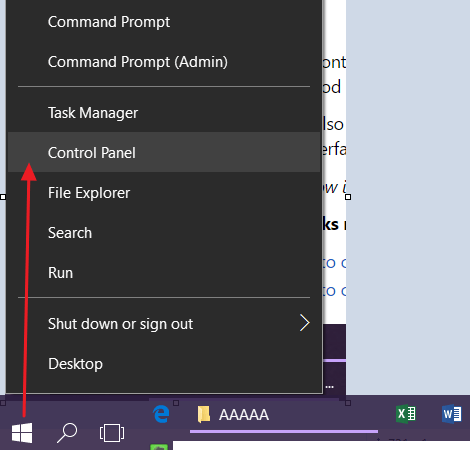Image resolution: width=470 pixels, height=450 pixels.
Task: Open the taskbar search magnifier icon
Action: pyautogui.click(x=67, y=433)
